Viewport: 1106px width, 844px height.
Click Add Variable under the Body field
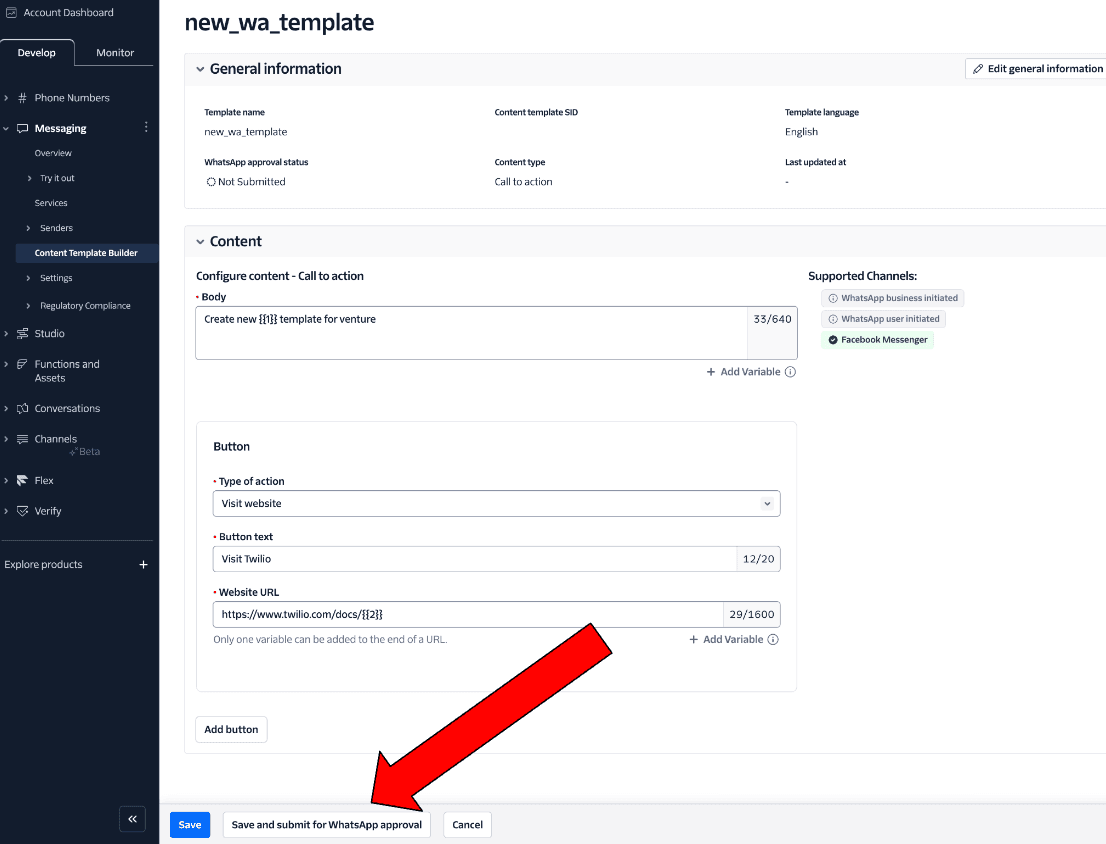[744, 371]
